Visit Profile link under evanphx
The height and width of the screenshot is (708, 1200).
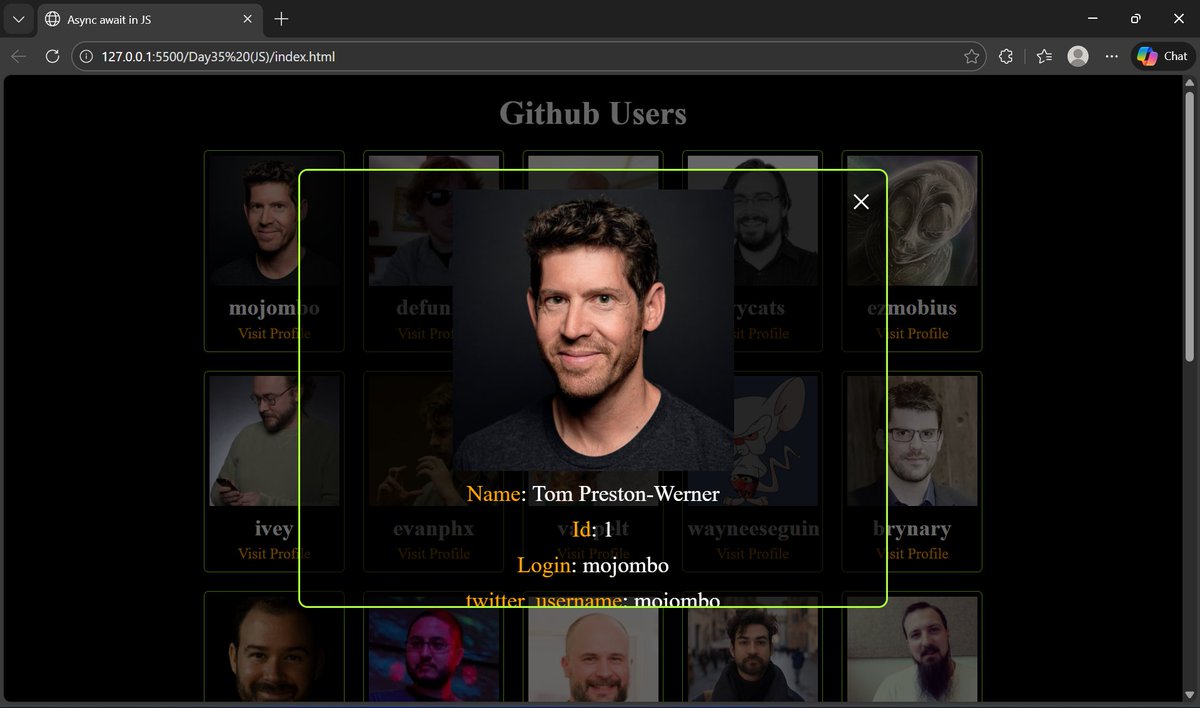pyautogui.click(x=434, y=553)
